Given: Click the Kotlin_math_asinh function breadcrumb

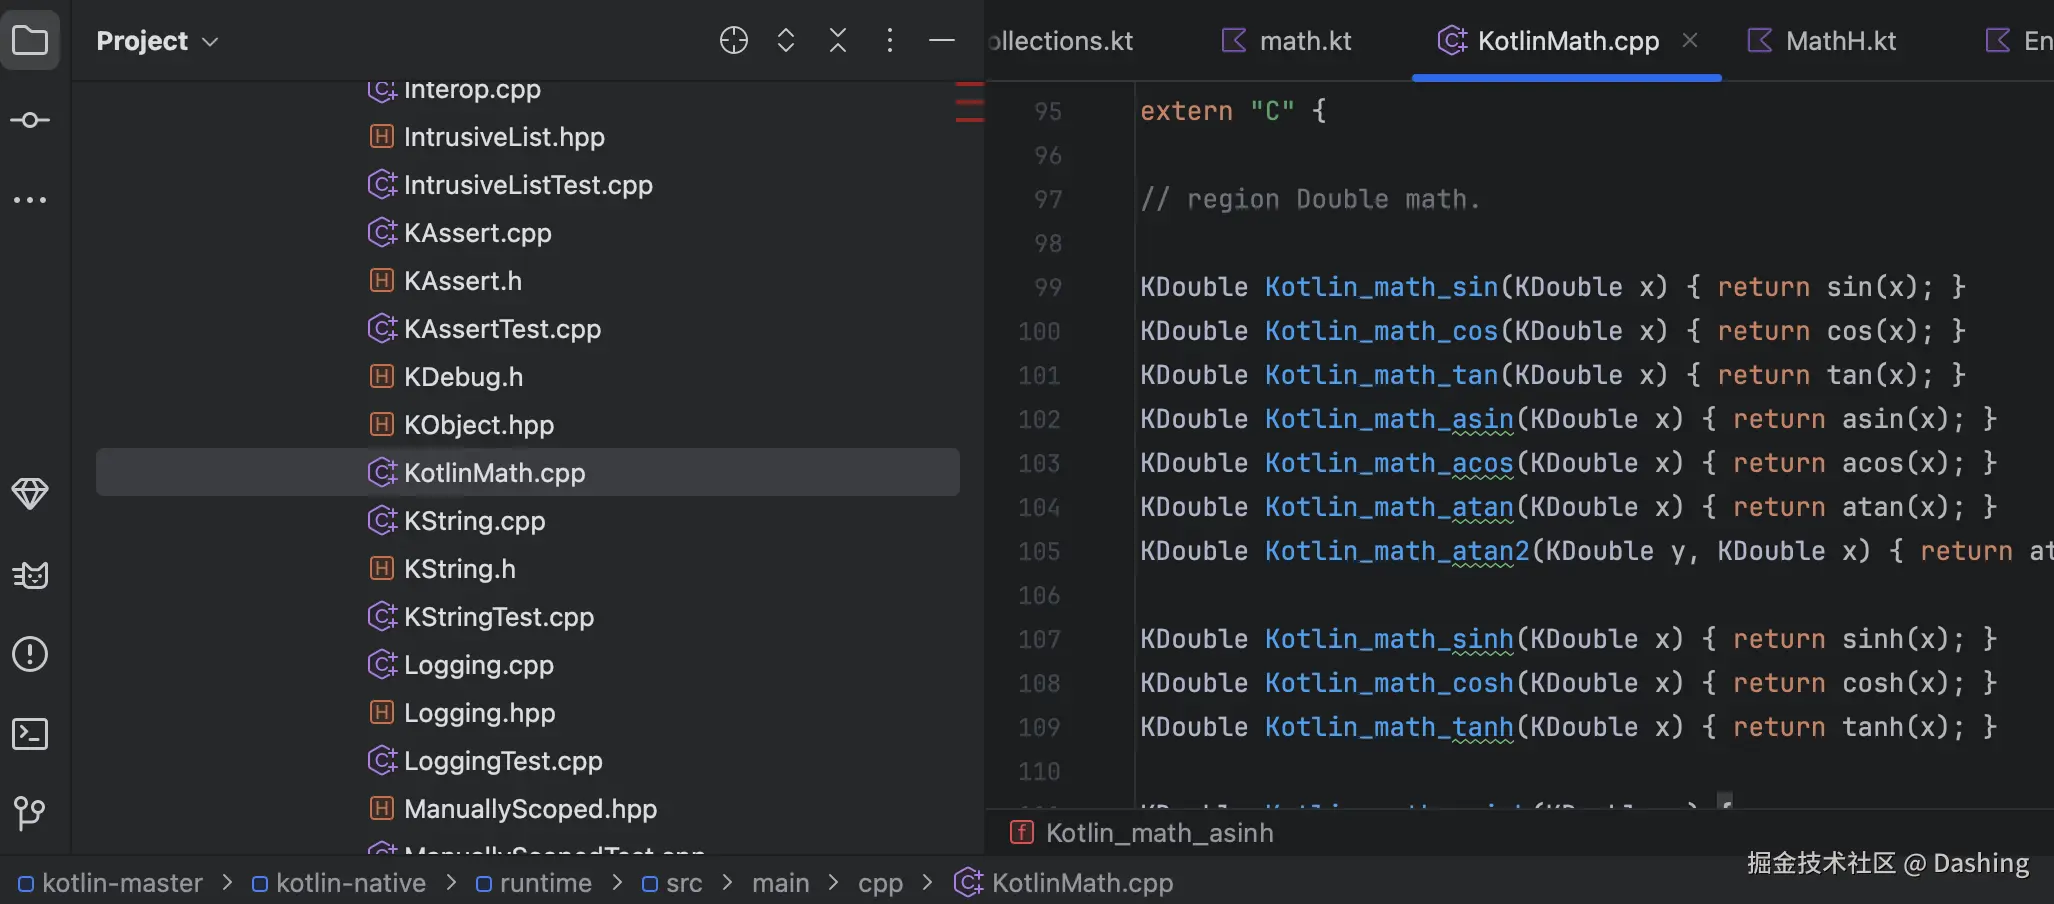Looking at the screenshot, I should pyautogui.click(x=1159, y=833).
